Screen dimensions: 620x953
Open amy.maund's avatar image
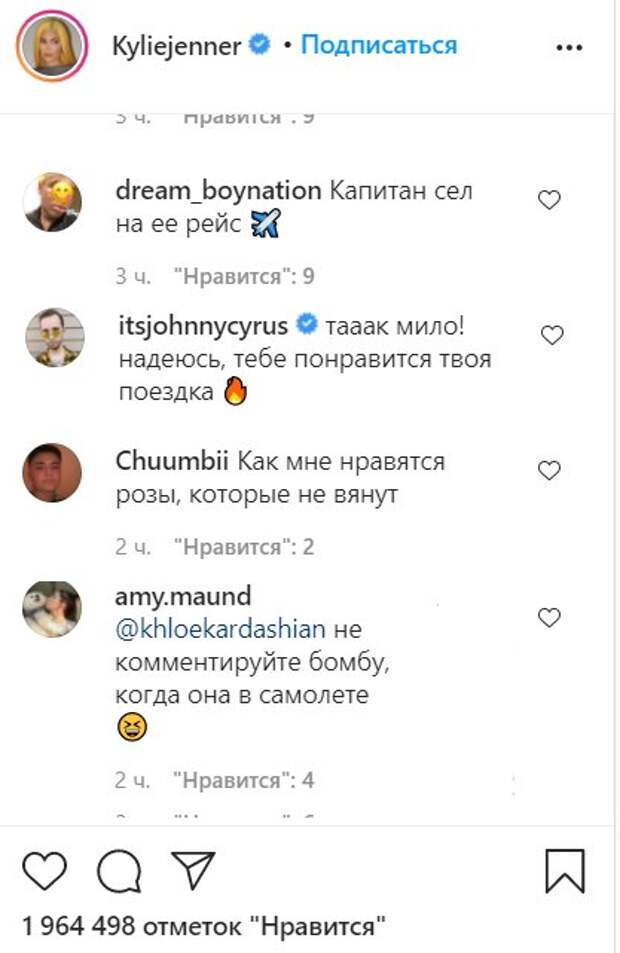pyautogui.click(x=52, y=608)
